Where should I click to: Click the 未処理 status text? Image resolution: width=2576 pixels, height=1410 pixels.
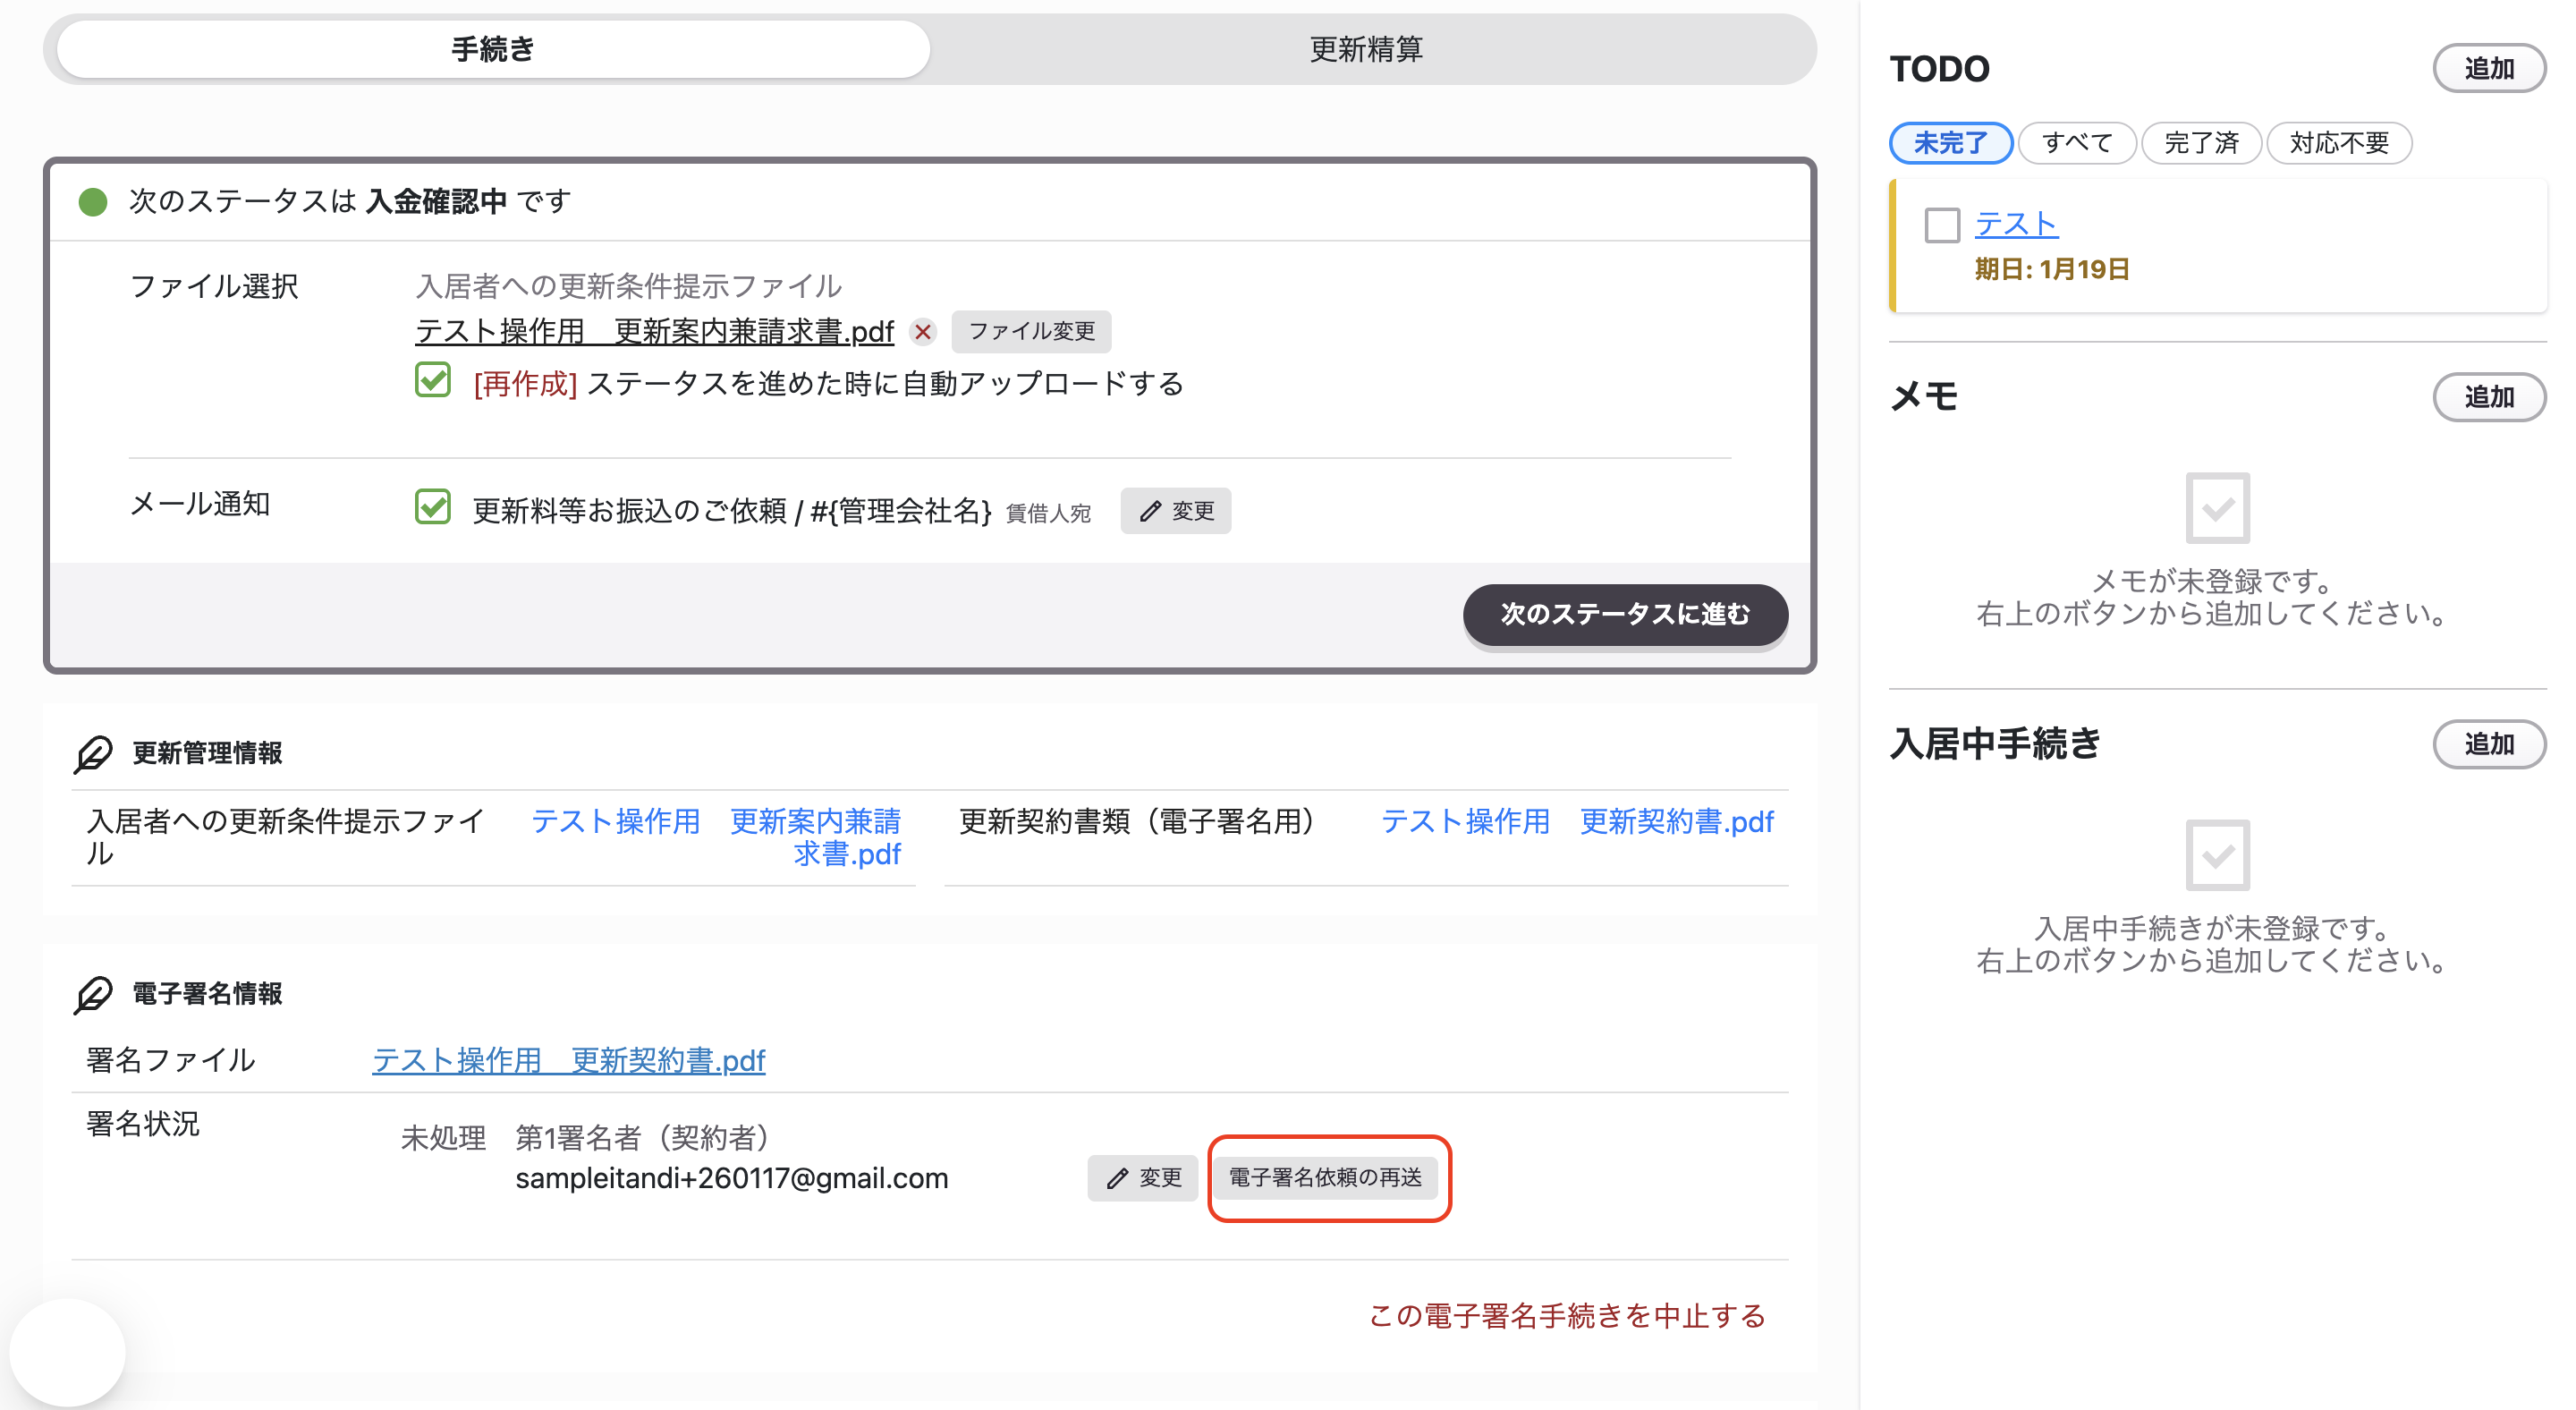(x=443, y=1138)
